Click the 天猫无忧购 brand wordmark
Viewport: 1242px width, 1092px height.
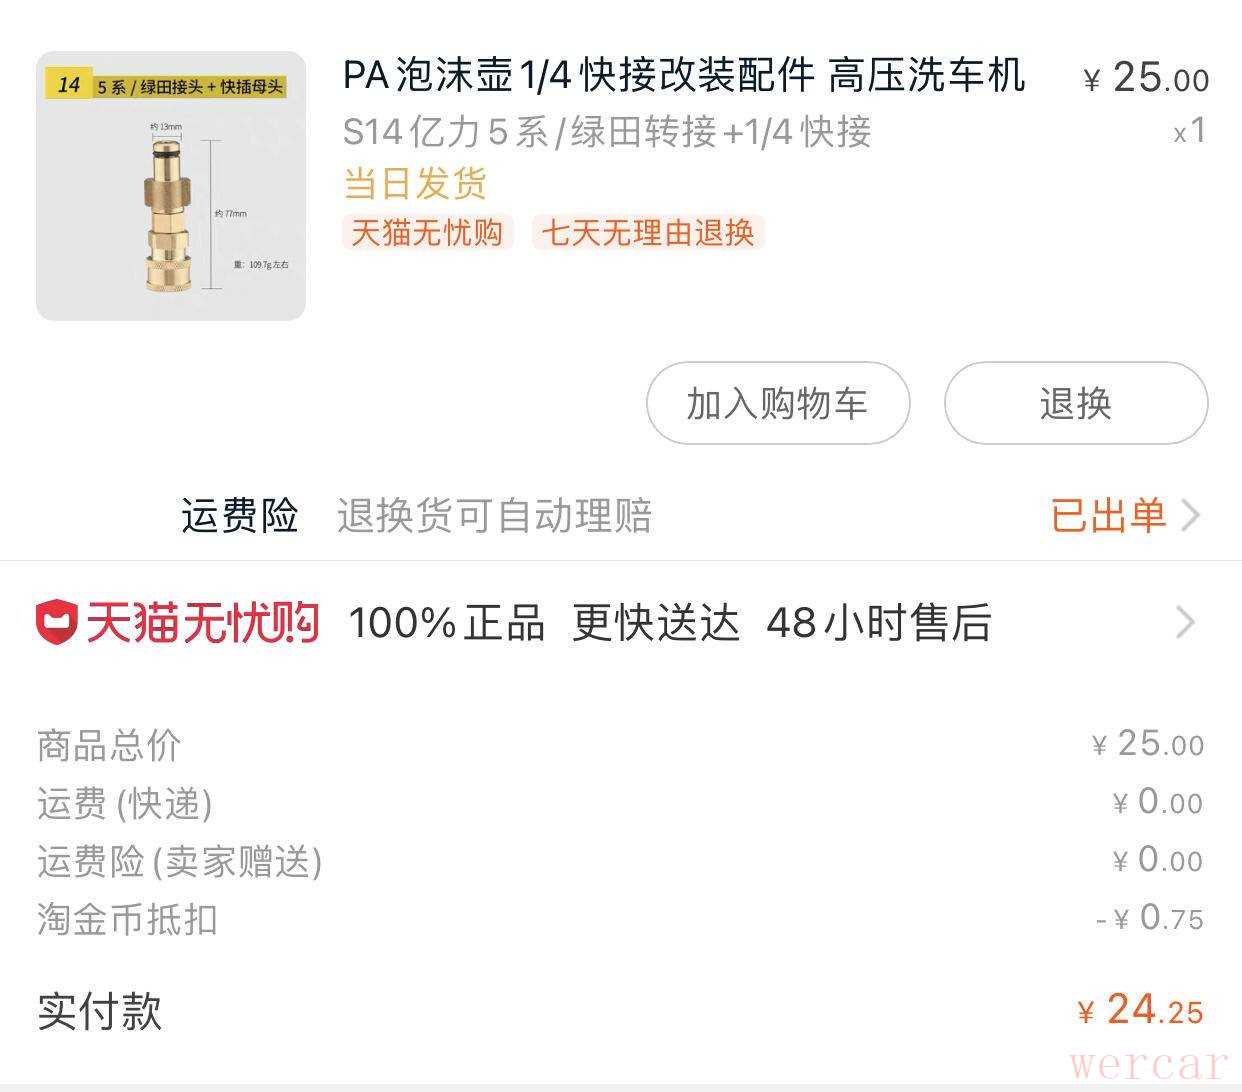pyautogui.click(x=202, y=622)
